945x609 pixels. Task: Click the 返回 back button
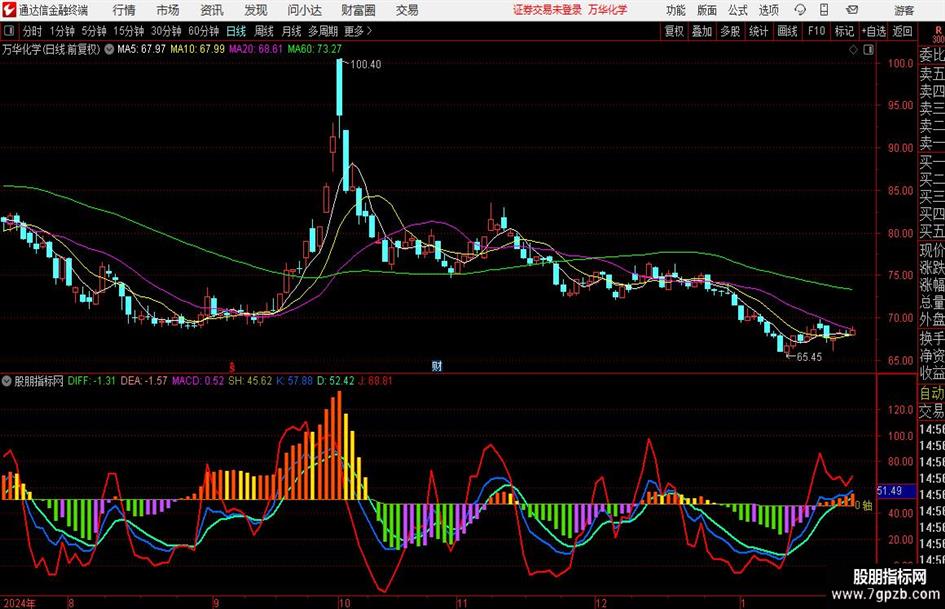coord(902,31)
